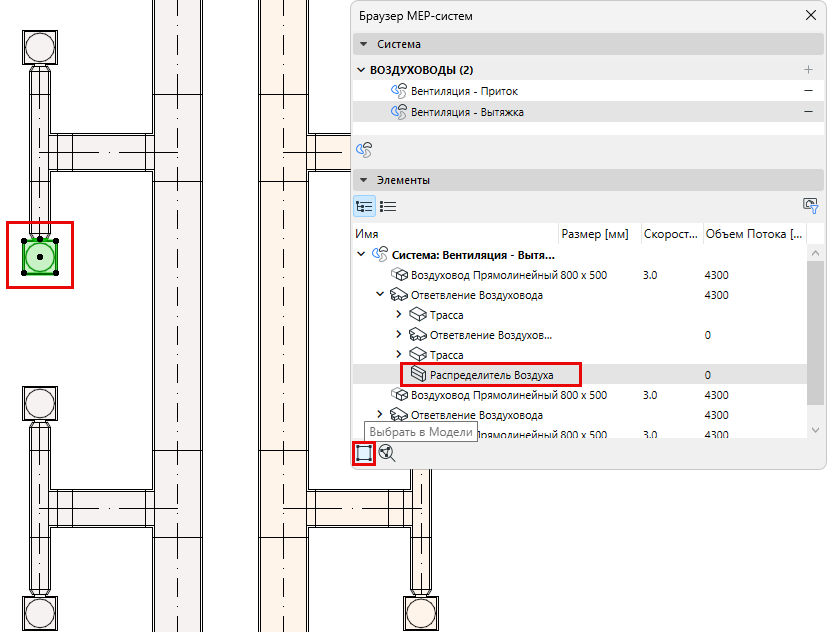Select the green highlighted air terminal in model
The width and height of the screenshot is (832, 632).
pyautogui.click(x=40, y=257)
